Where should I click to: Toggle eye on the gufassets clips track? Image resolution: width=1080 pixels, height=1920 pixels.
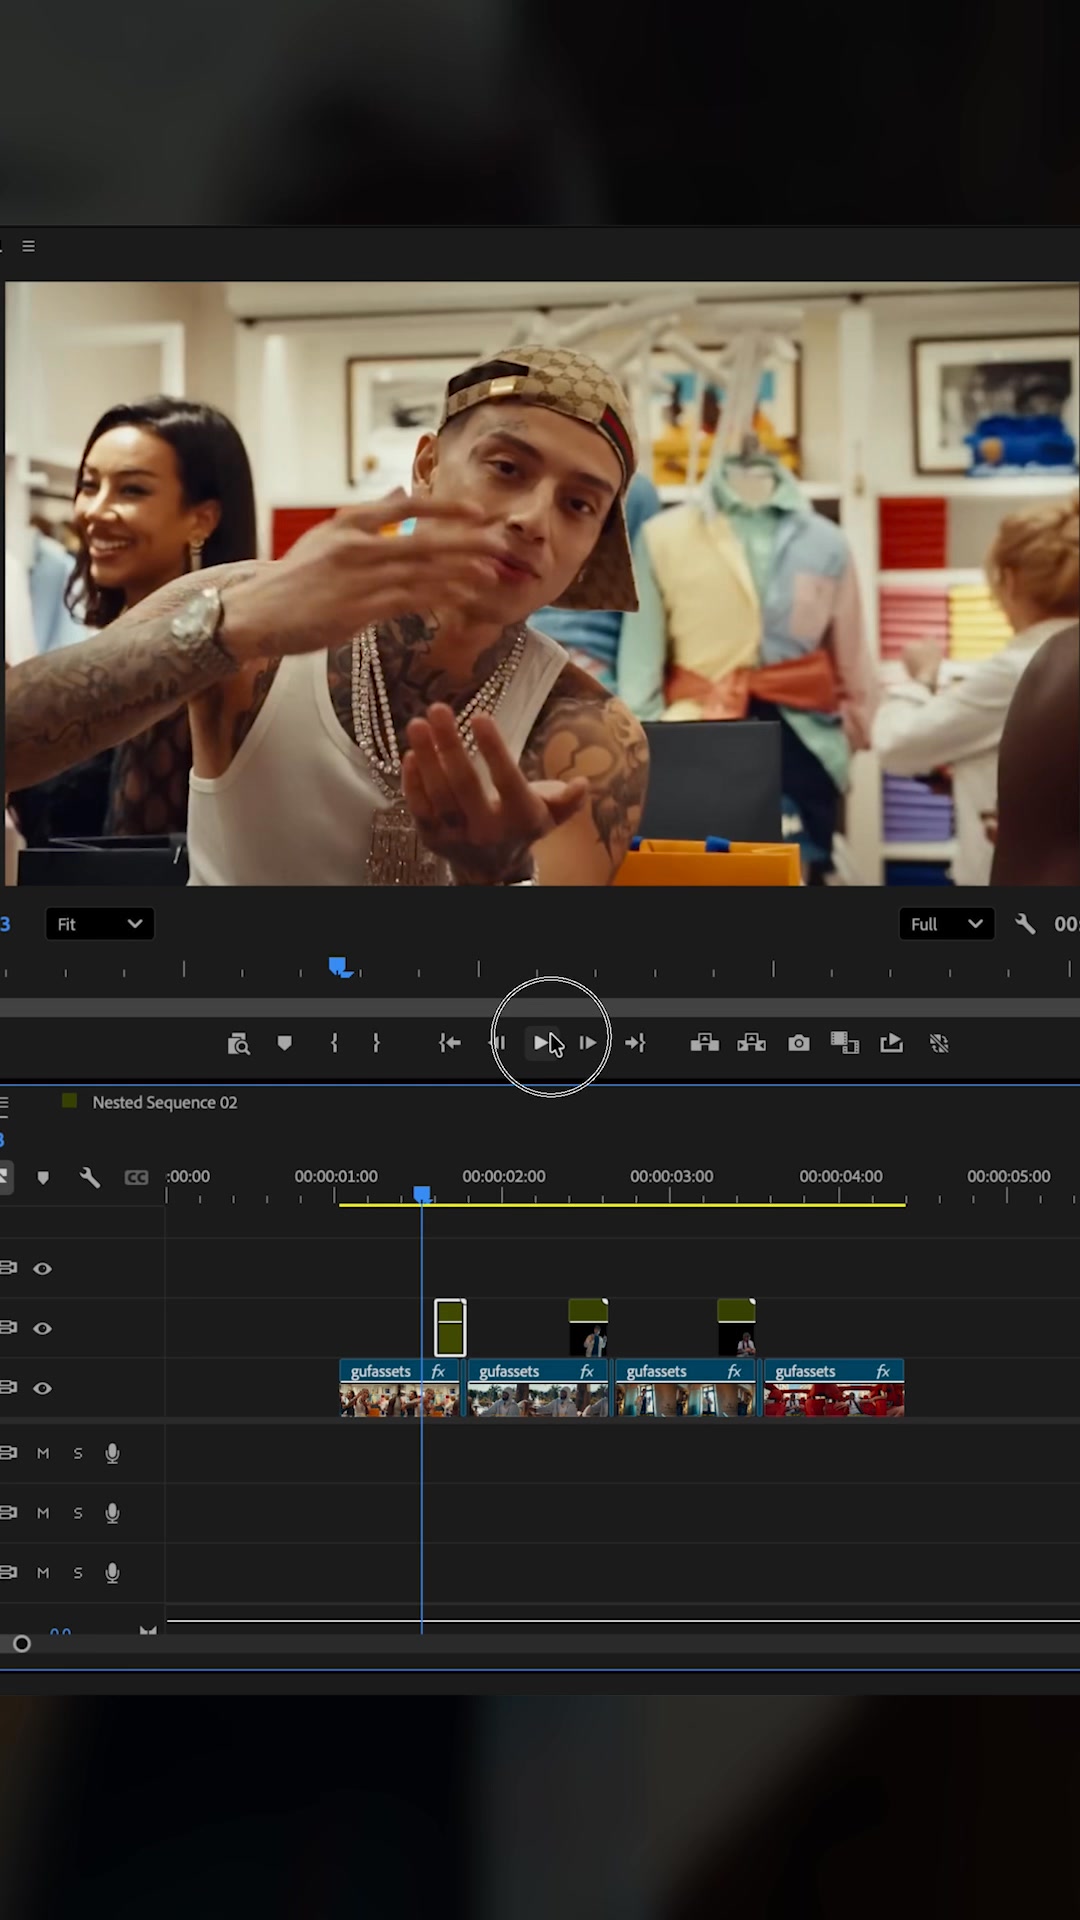click(x=42, y=1388)
